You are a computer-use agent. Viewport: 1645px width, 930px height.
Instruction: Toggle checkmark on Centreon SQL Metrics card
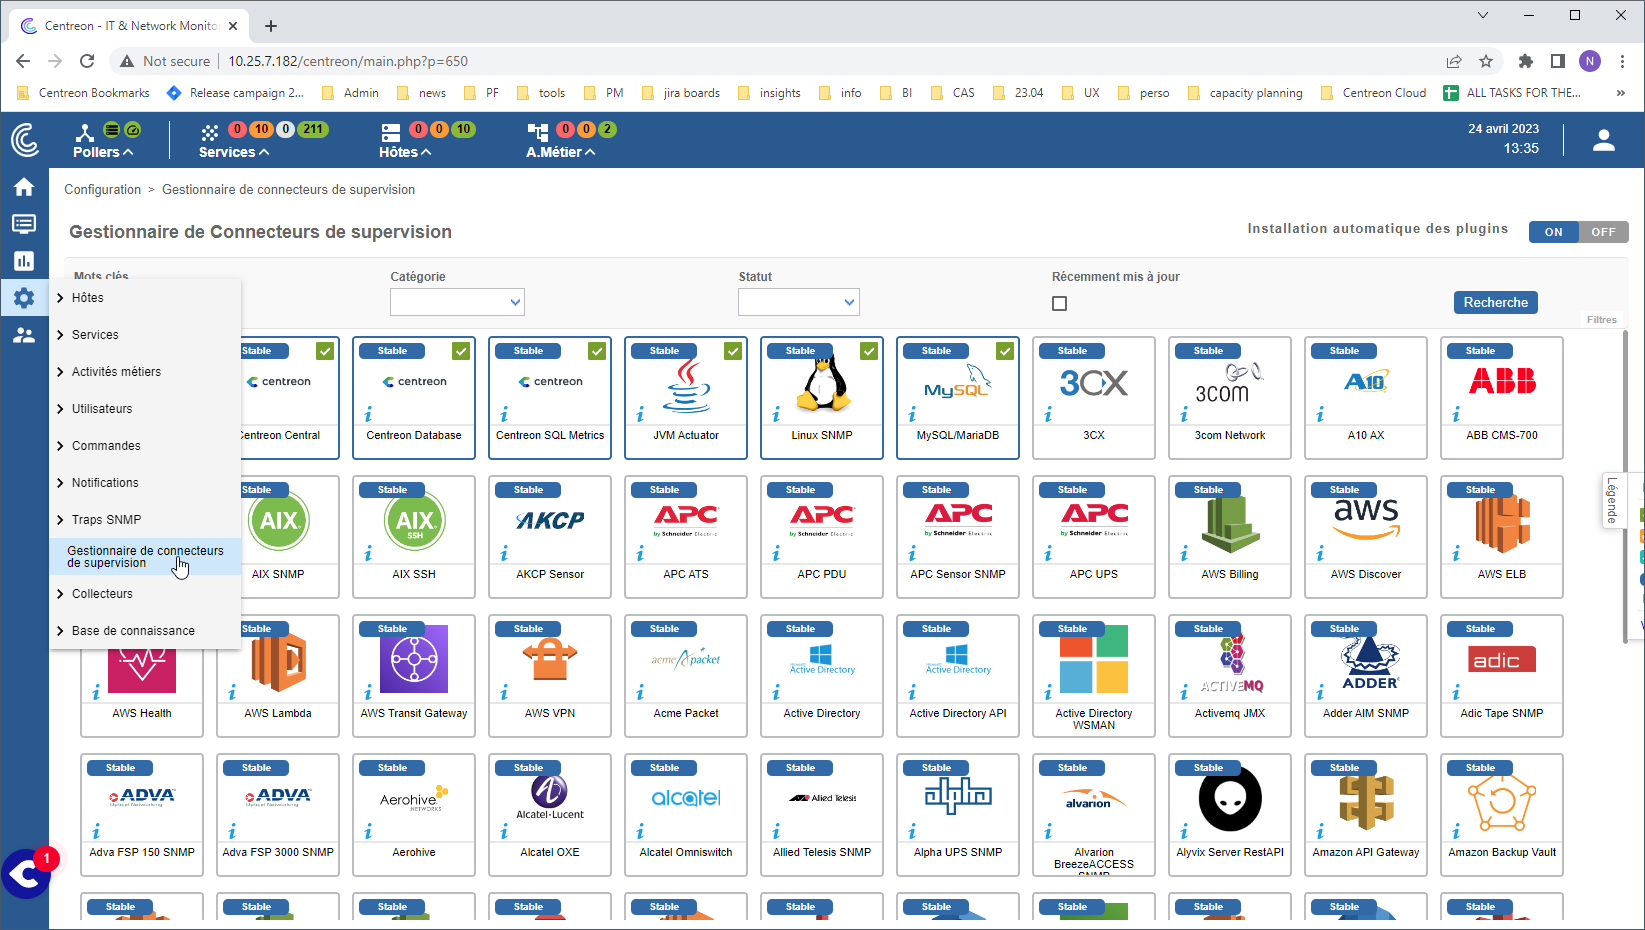click(597, 351)
